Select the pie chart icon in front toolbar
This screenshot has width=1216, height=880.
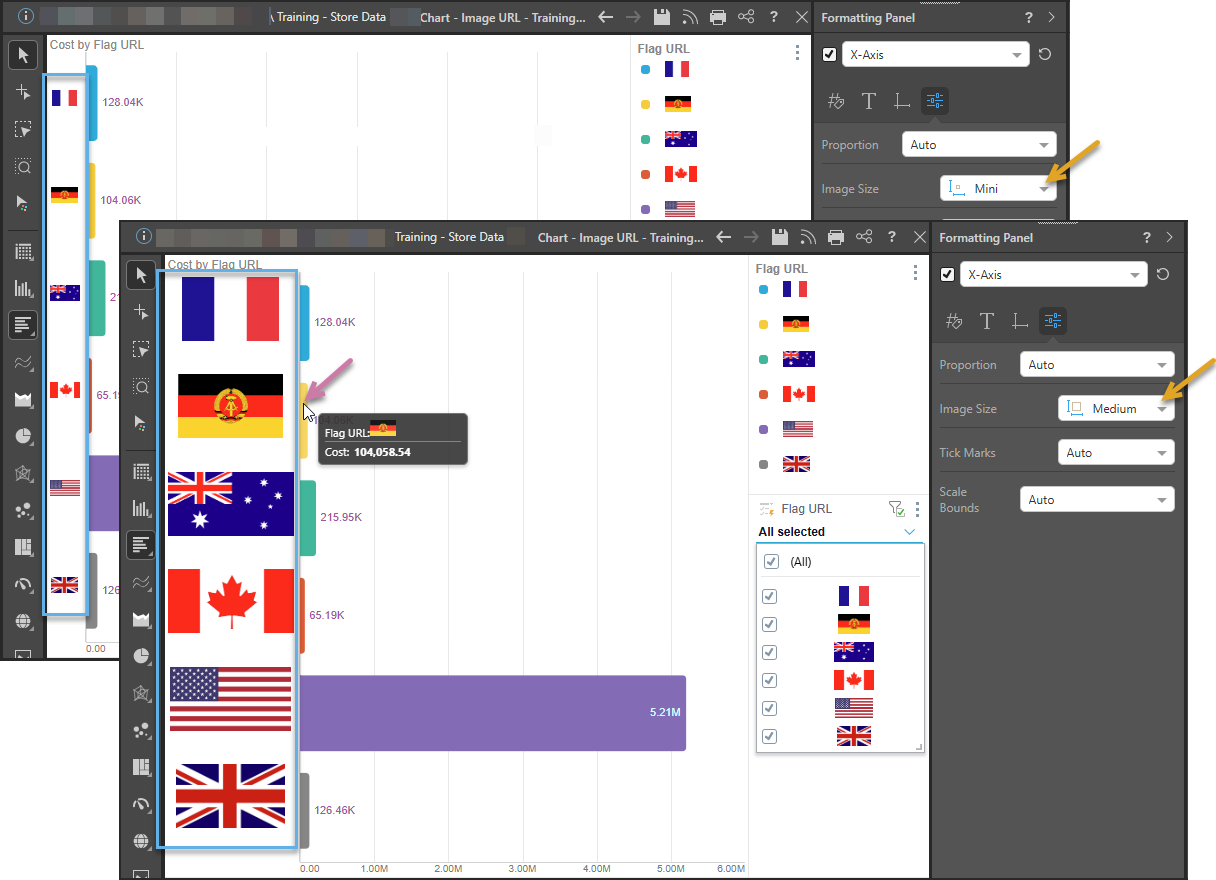coord(141,657)
